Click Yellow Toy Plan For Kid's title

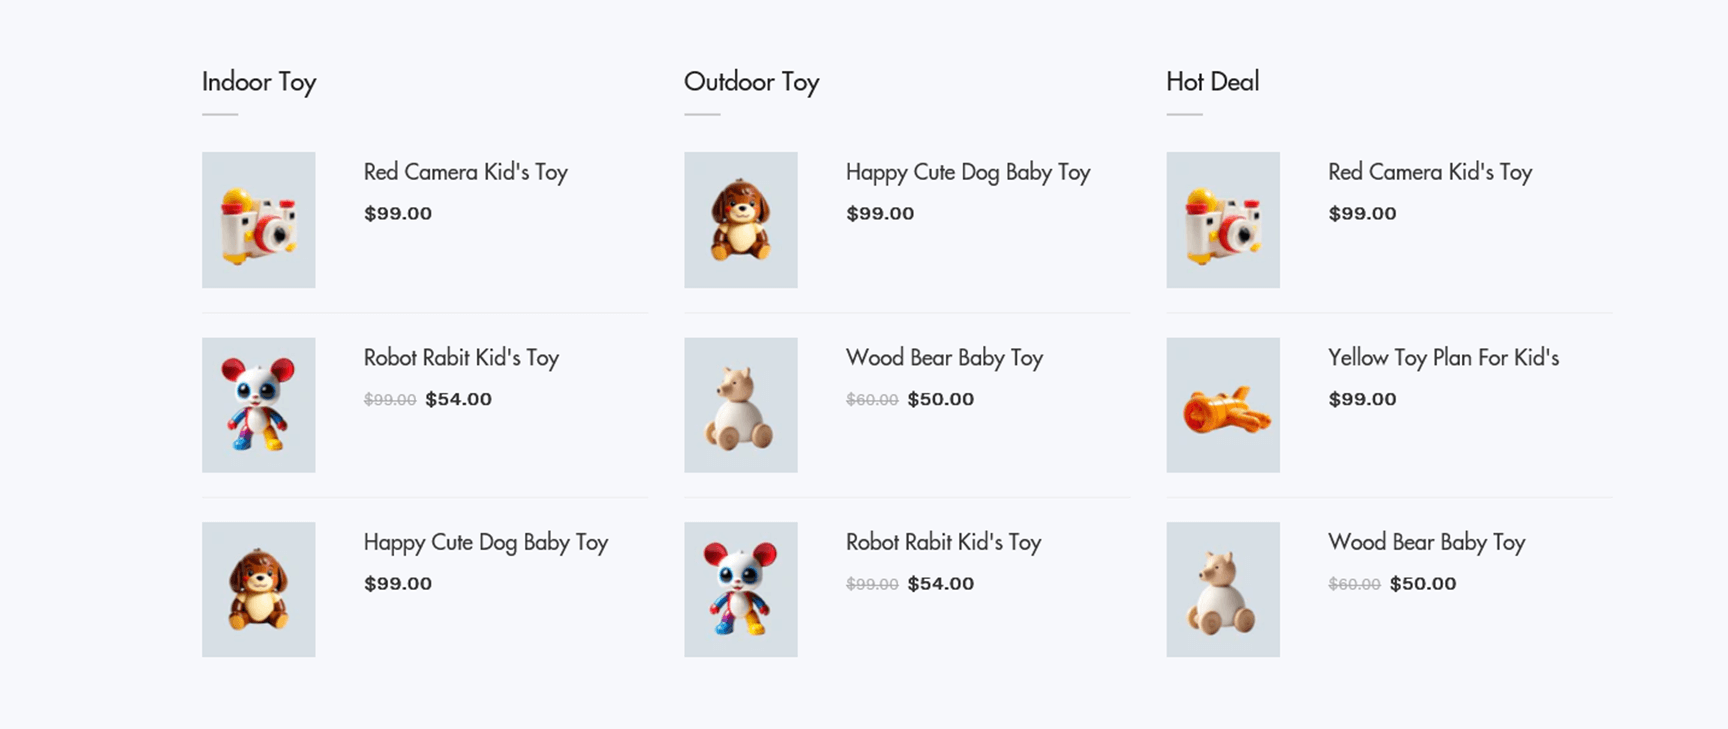1443,358
